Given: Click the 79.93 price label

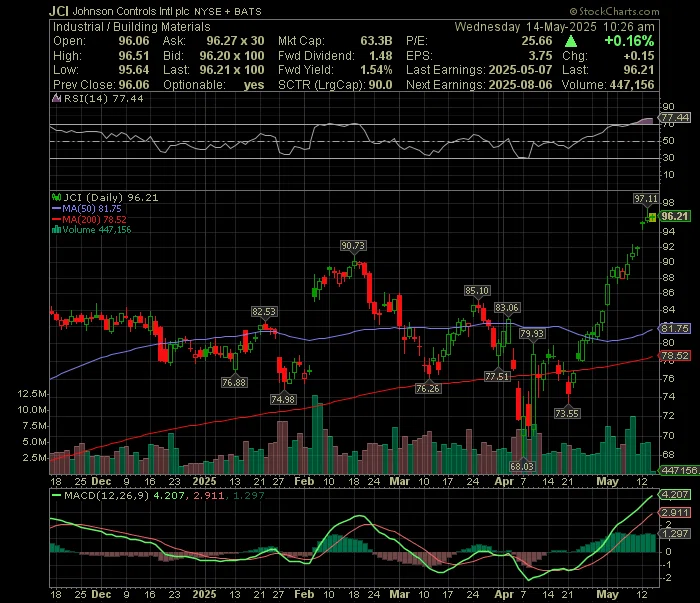Looking at the screenshot, I should pos(532,334).
